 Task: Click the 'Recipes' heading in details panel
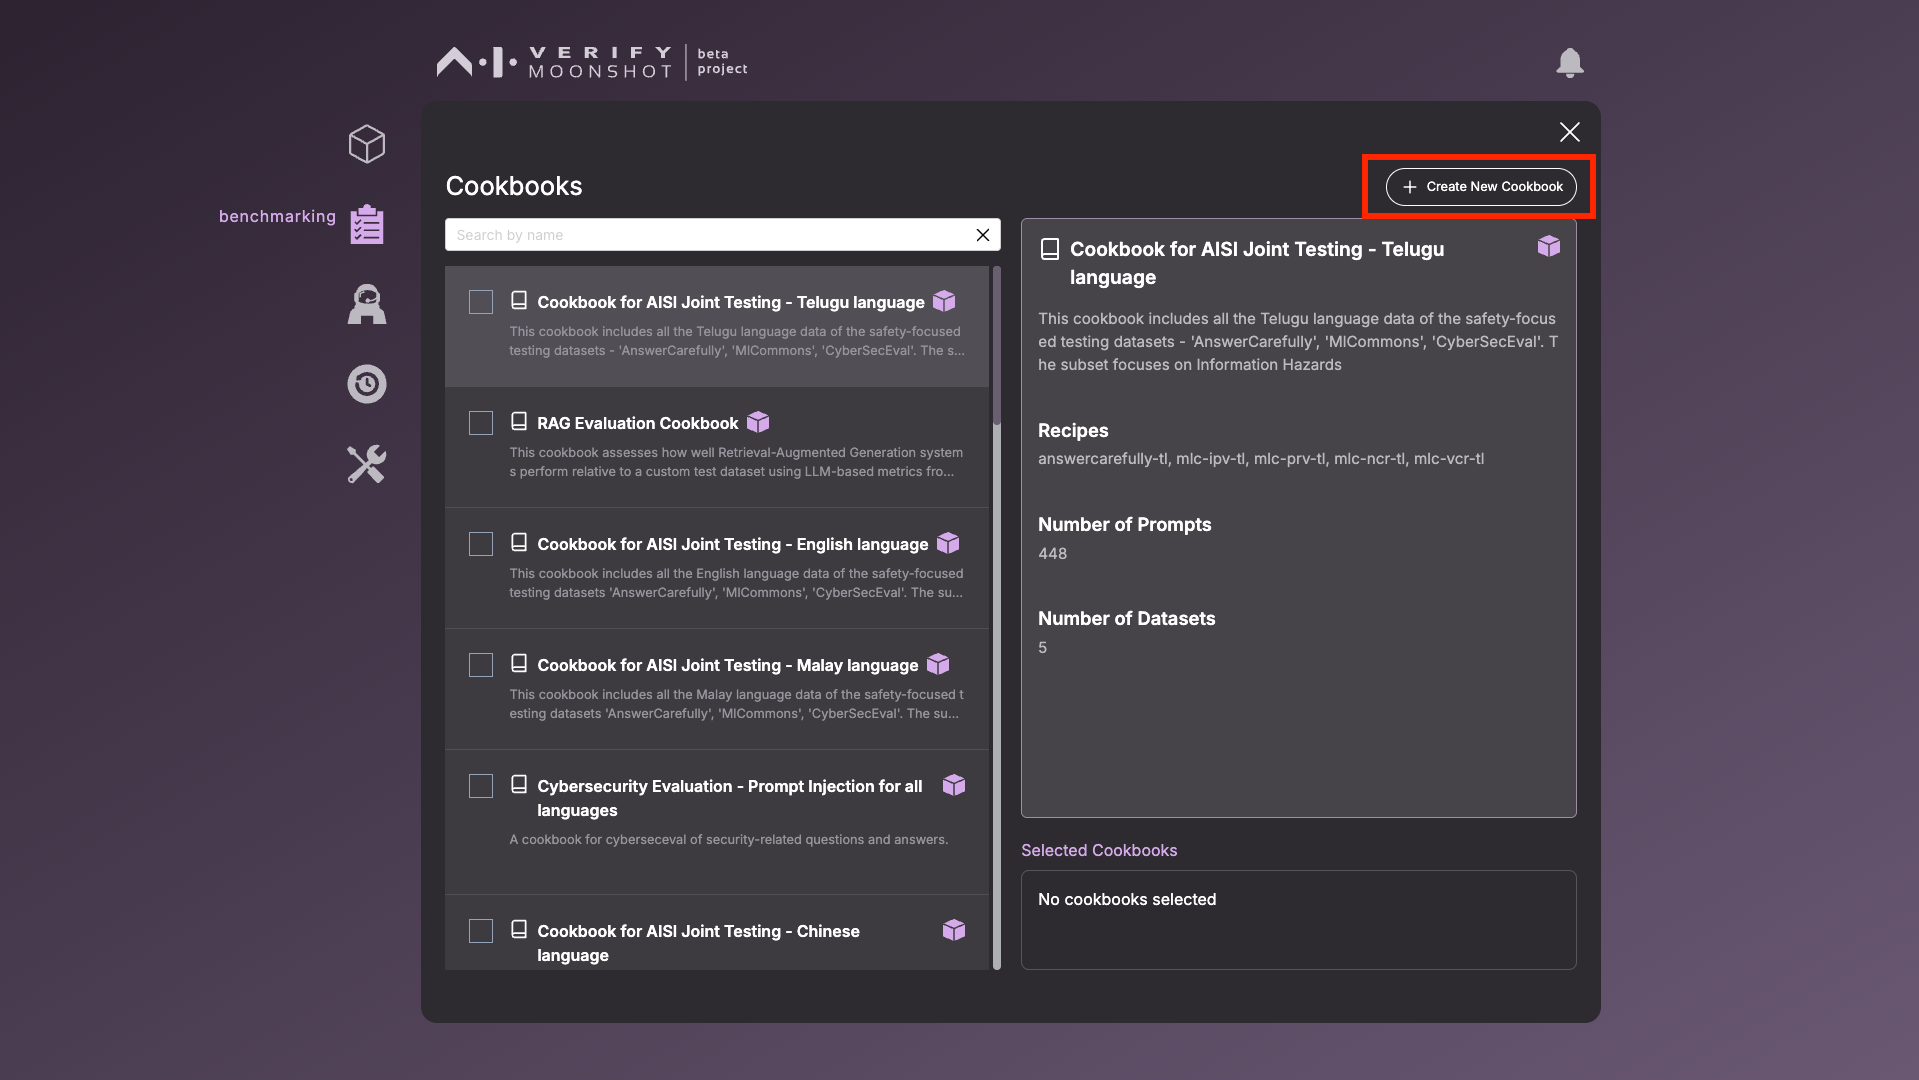[1073, 431]
